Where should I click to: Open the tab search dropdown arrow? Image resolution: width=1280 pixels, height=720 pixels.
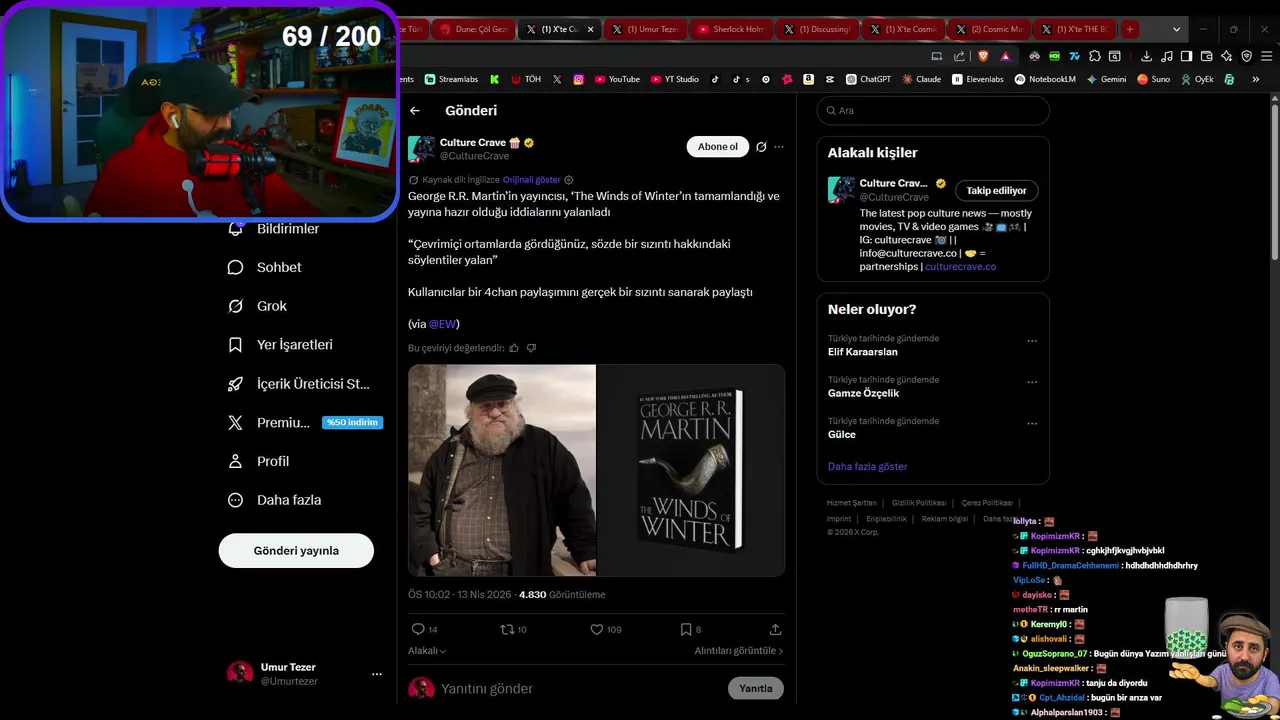(1177, 30)
